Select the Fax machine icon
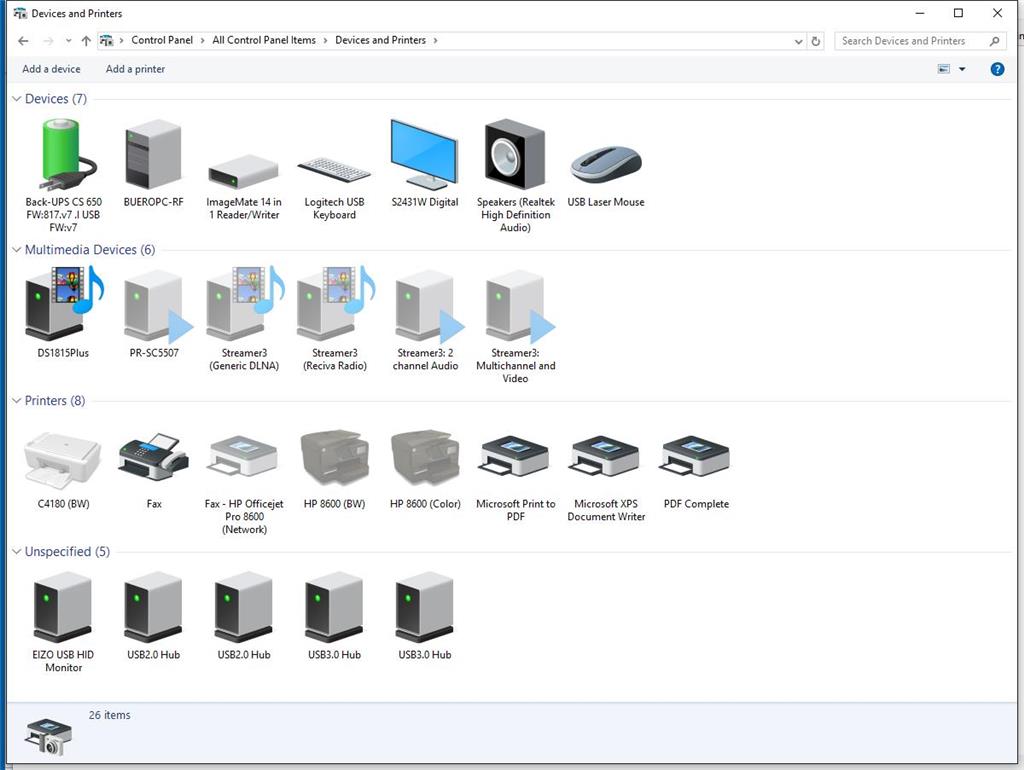Viewport: 1024px width, 770px height. (x=153, y=457)
